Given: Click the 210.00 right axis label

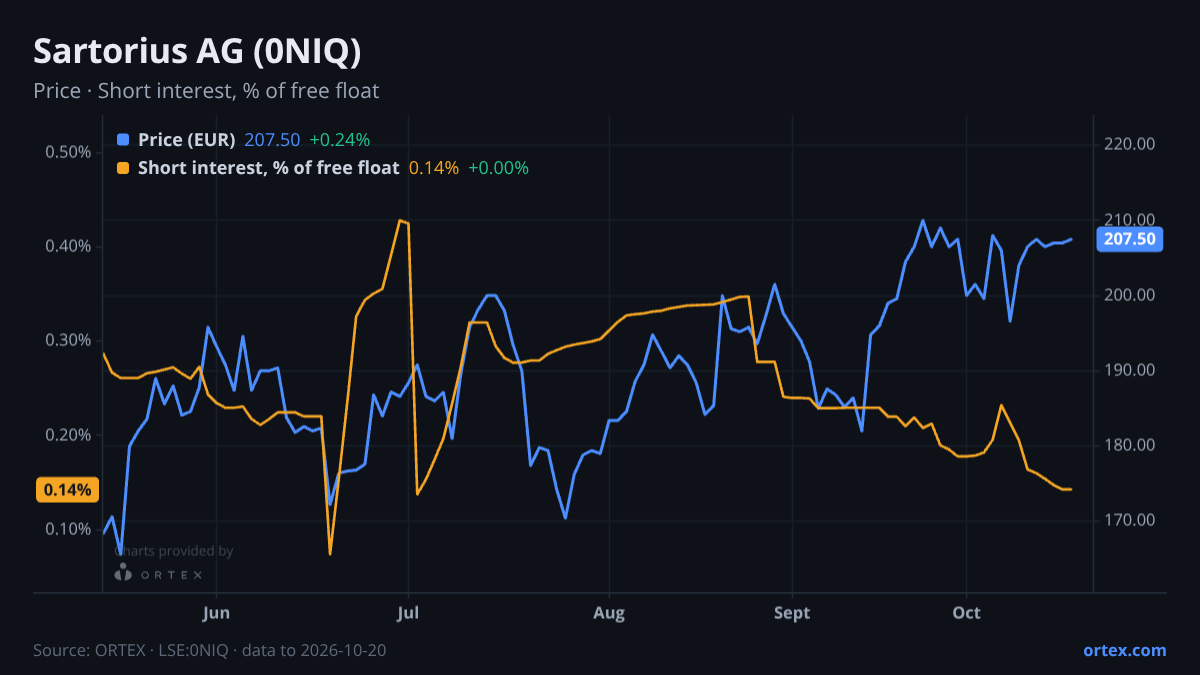Looking at the screenshot, I should (1130, 220).
